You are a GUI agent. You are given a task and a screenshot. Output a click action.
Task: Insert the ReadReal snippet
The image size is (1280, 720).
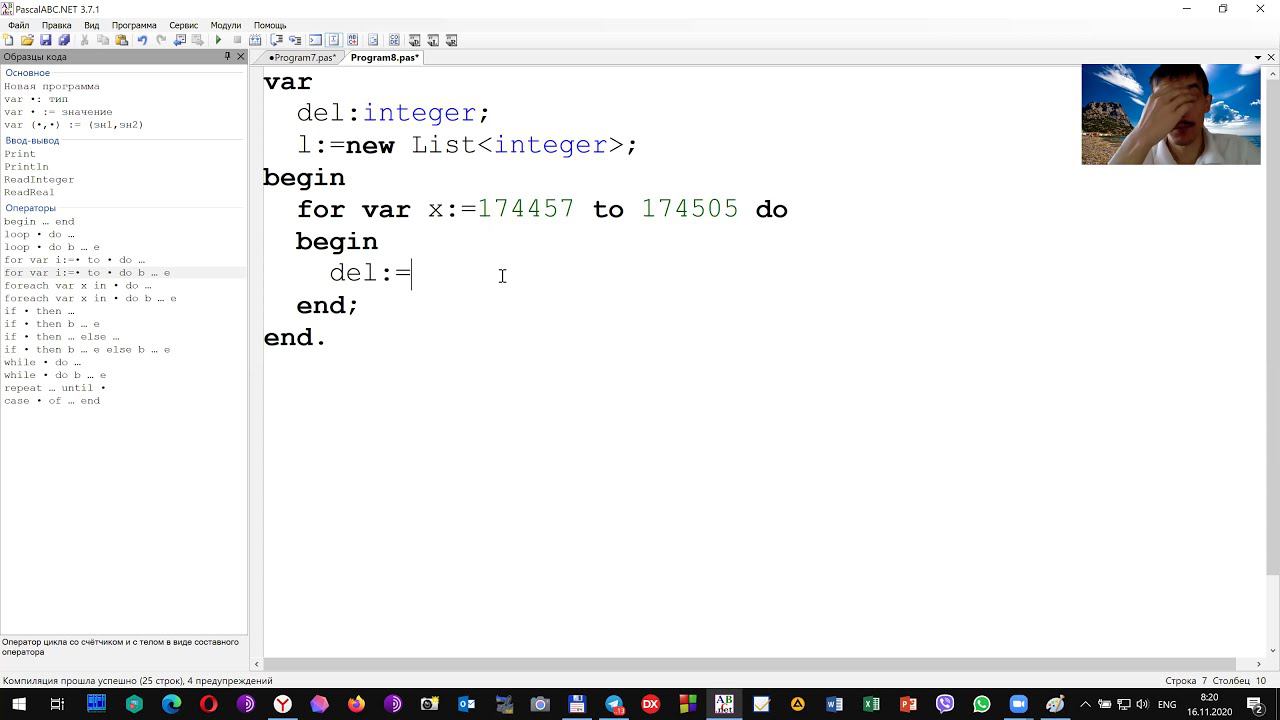[29, 192]
